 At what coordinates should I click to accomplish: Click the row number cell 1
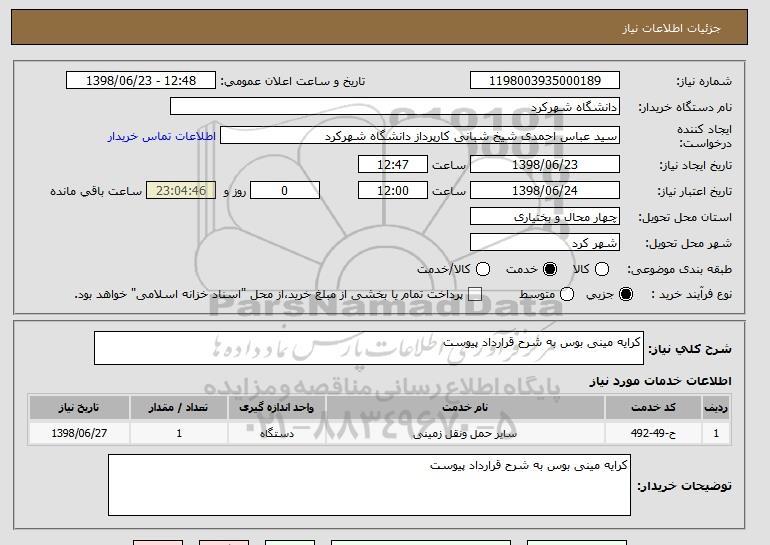(716, 433)
